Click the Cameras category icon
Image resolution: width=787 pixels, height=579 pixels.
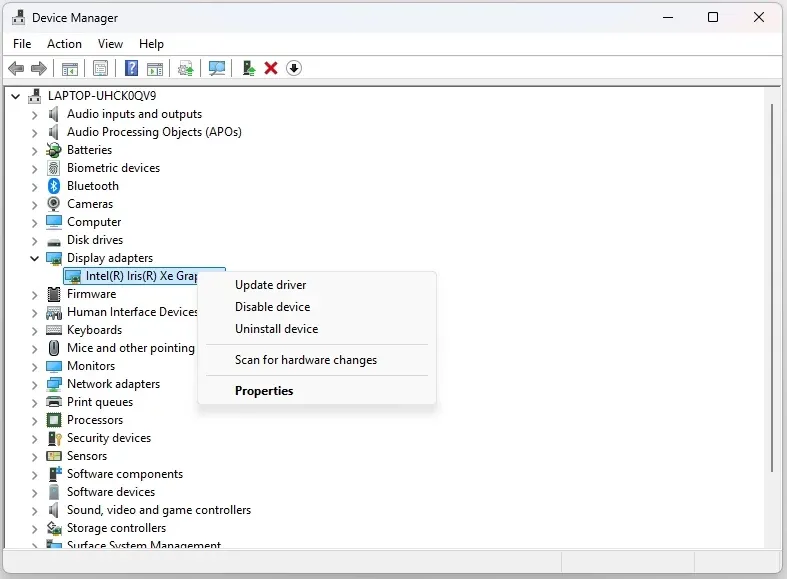[54, 204]
